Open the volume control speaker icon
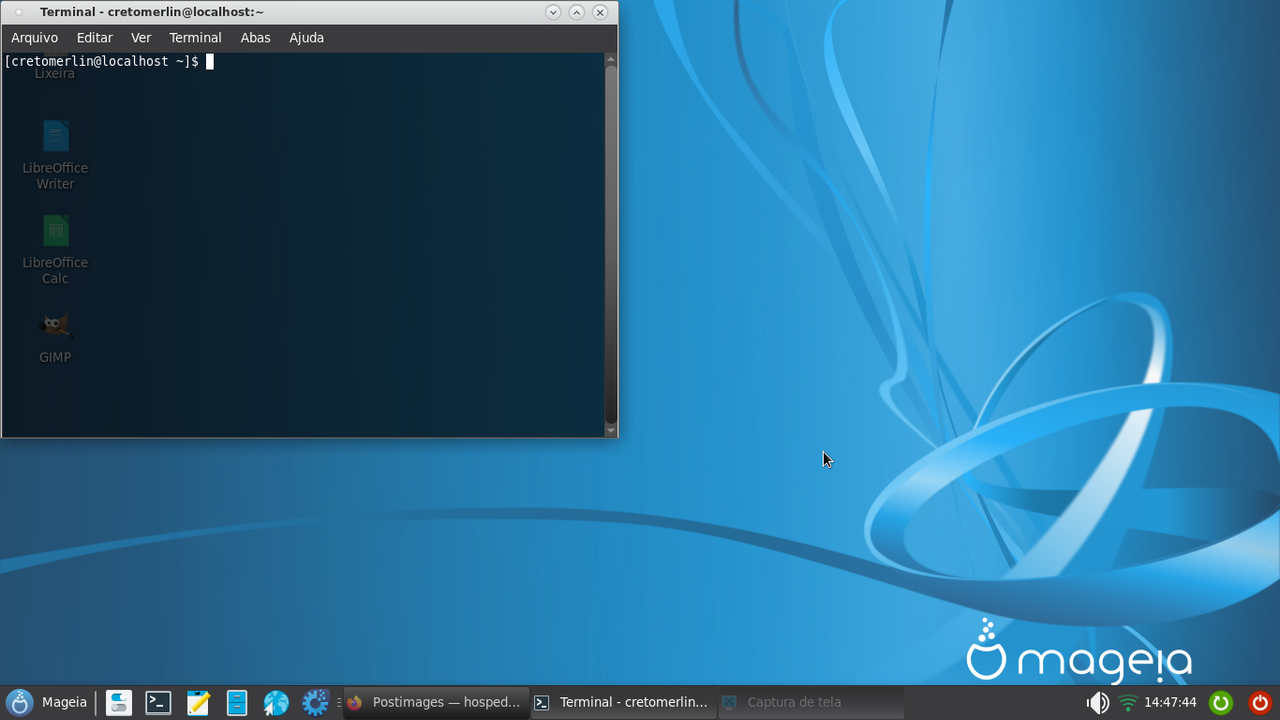This screenshot has height=720, width=1280. coord(1098,703)
